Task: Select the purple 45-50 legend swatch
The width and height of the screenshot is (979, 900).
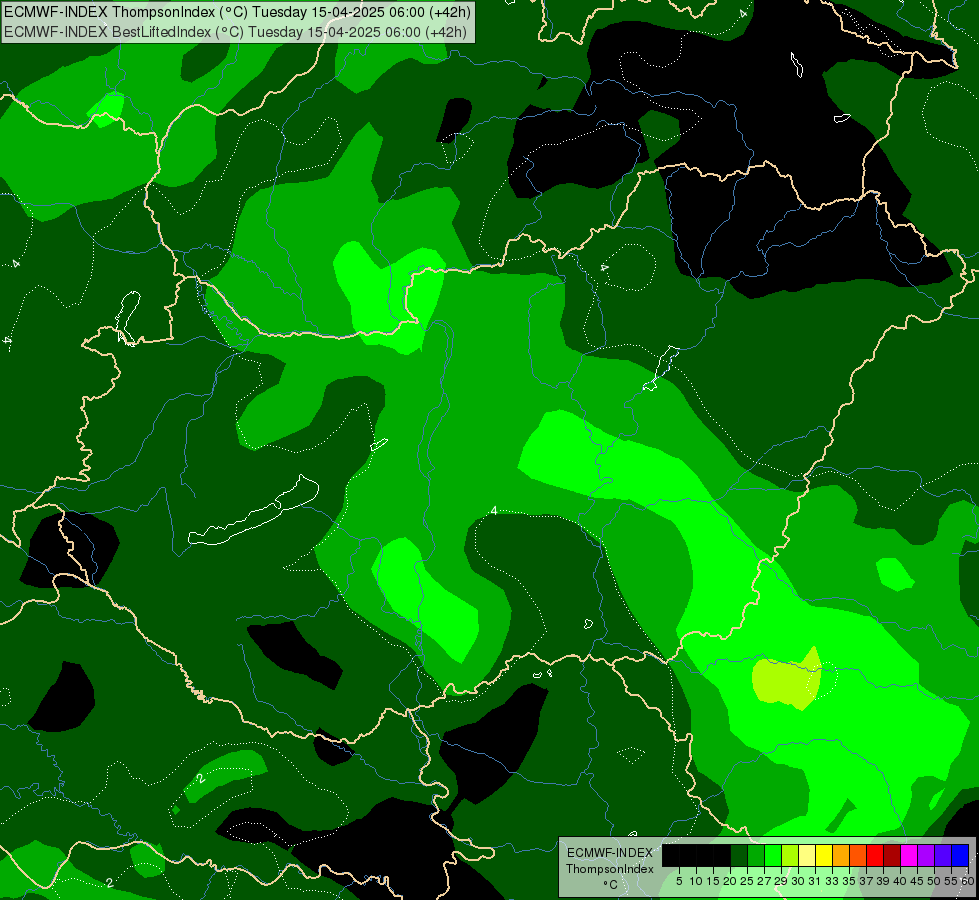Action: [x=926, y=855]
